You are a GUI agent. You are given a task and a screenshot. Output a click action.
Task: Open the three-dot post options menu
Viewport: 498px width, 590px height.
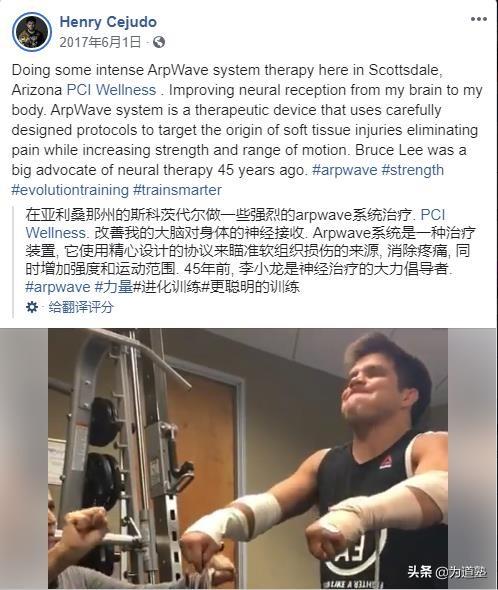pos(478,19)
